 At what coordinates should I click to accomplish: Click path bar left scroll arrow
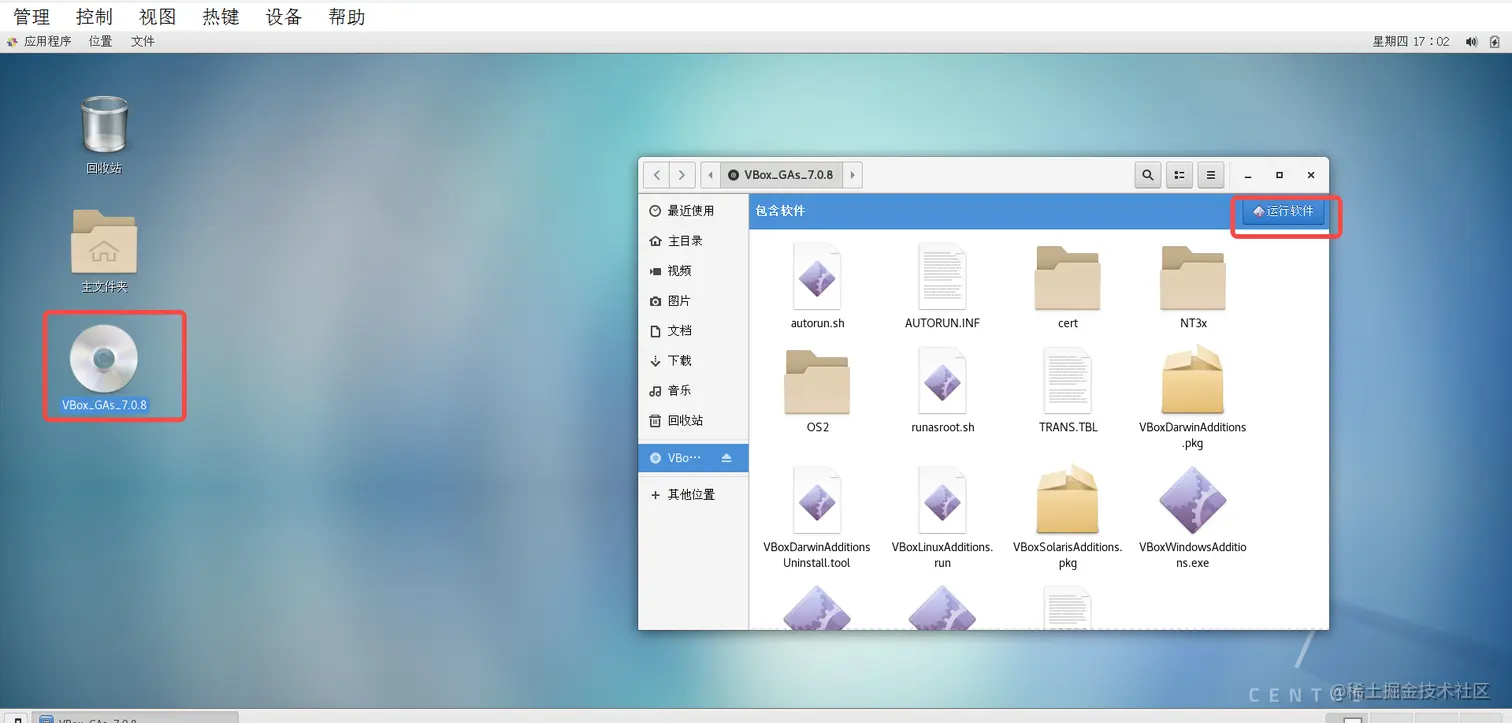click(x=711, y=175)
